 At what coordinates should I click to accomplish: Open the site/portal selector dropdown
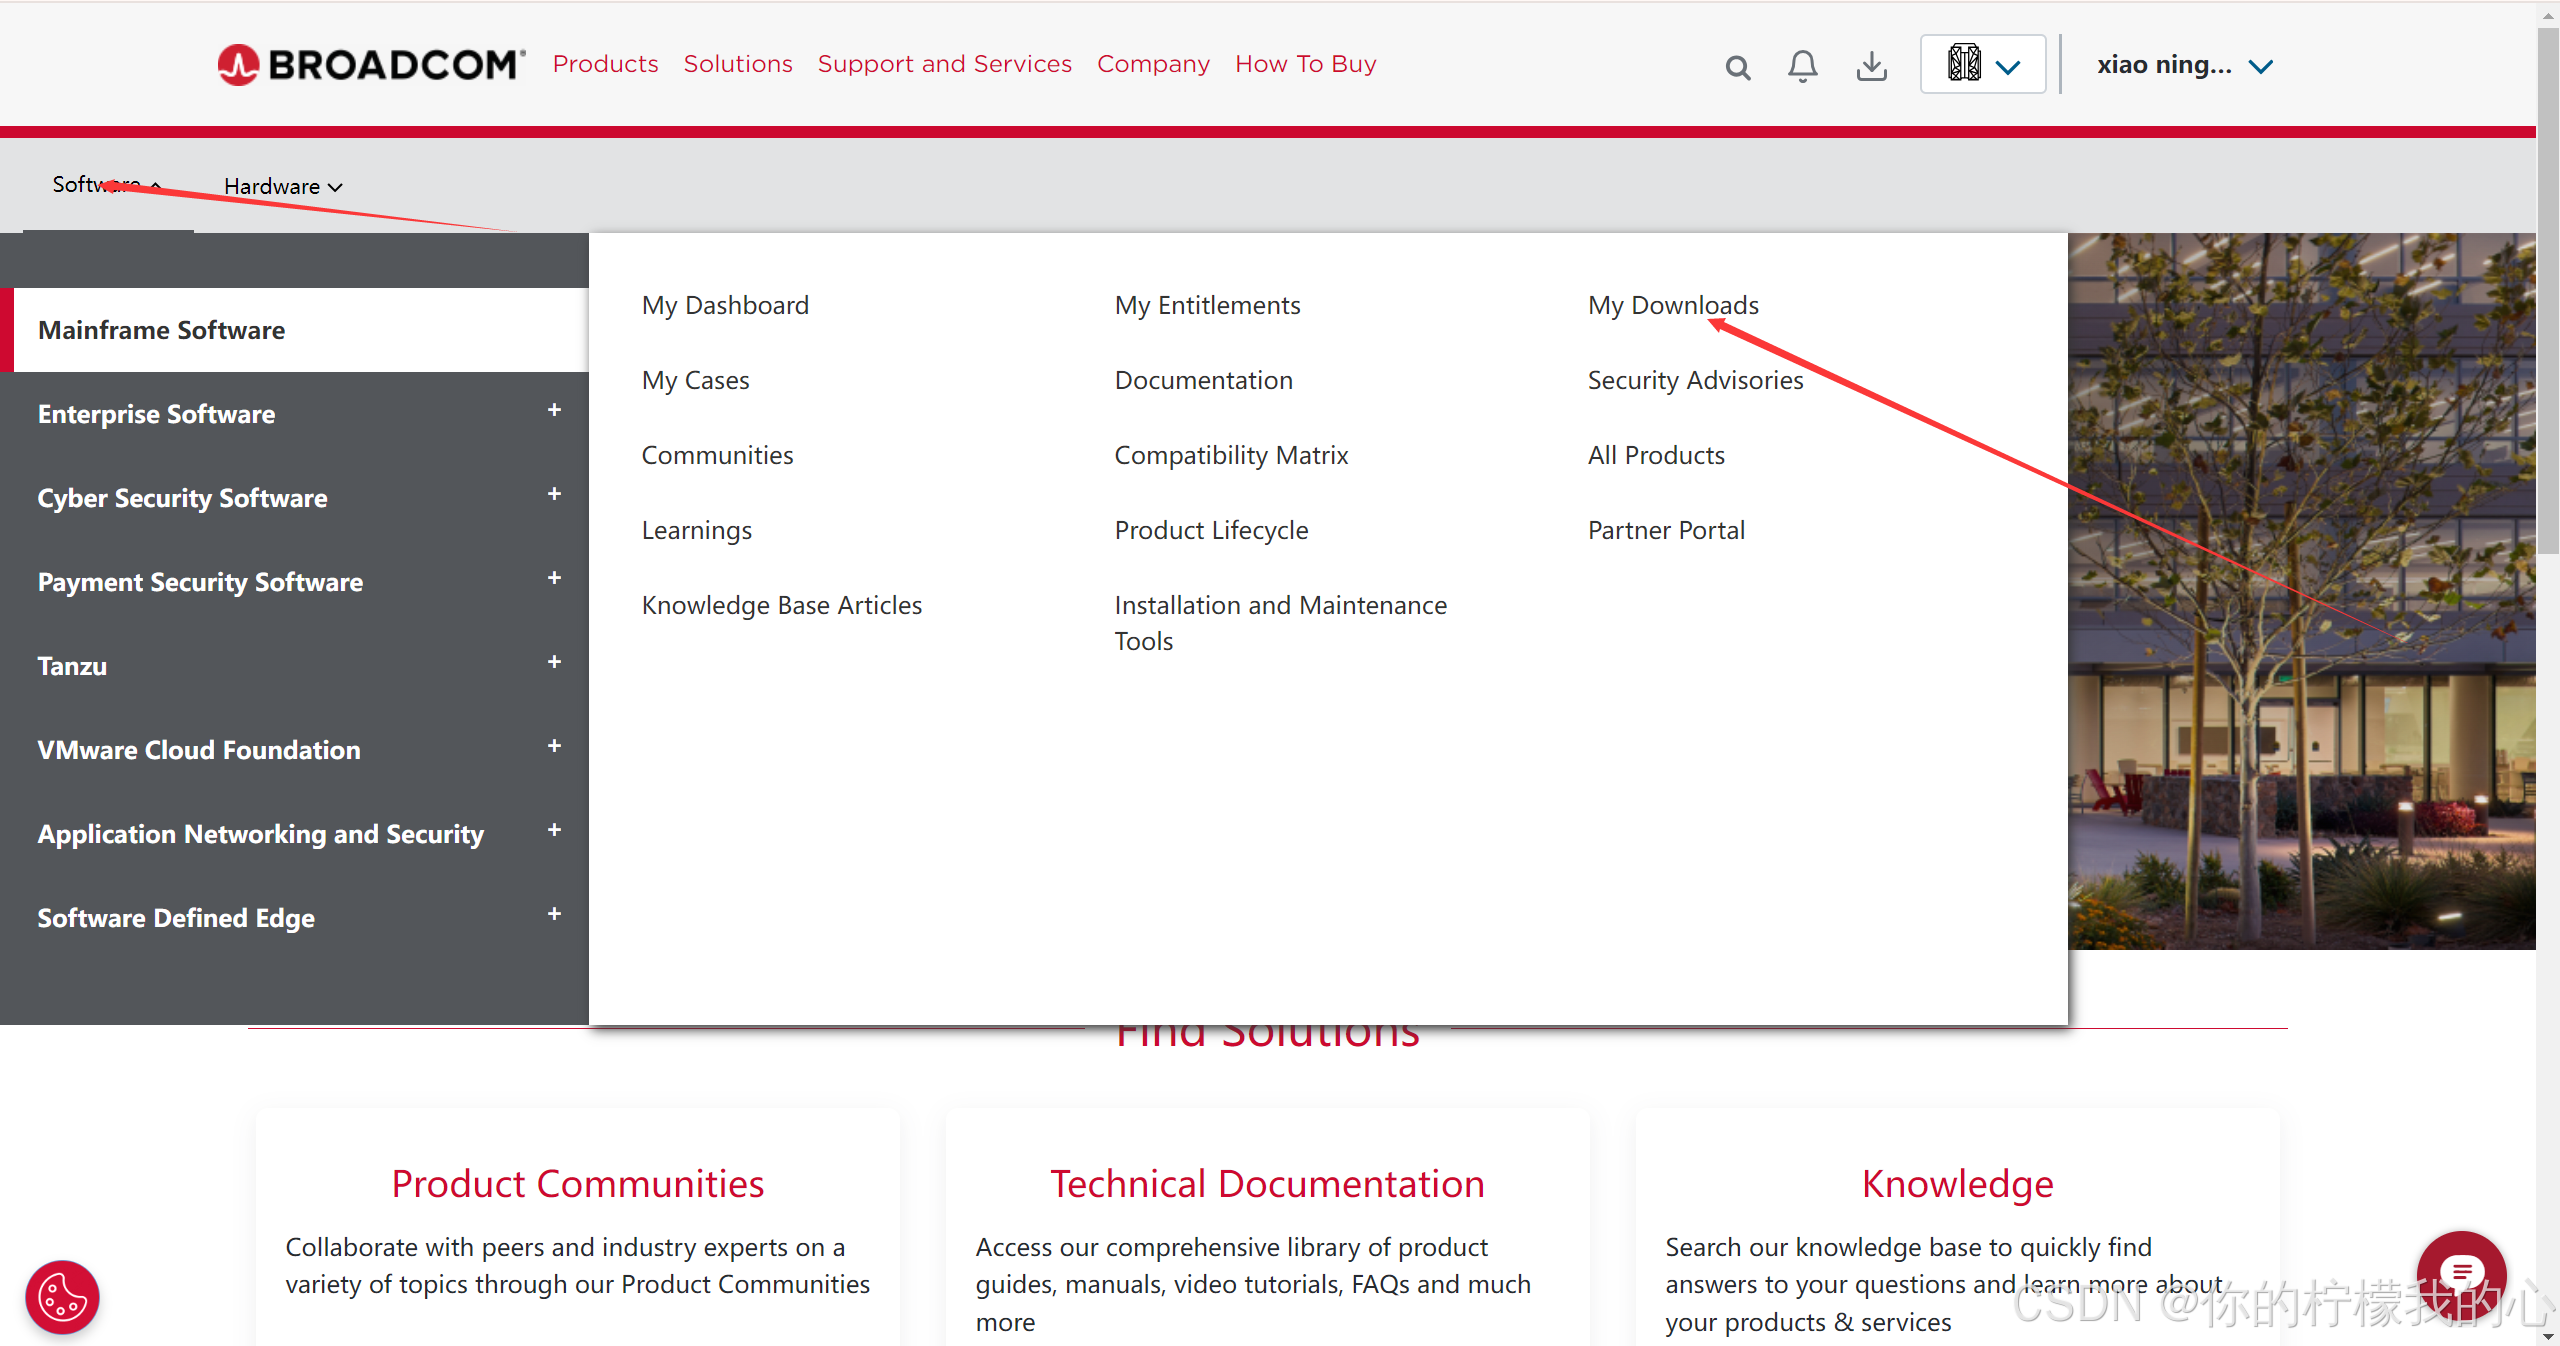pos(1983,65)
